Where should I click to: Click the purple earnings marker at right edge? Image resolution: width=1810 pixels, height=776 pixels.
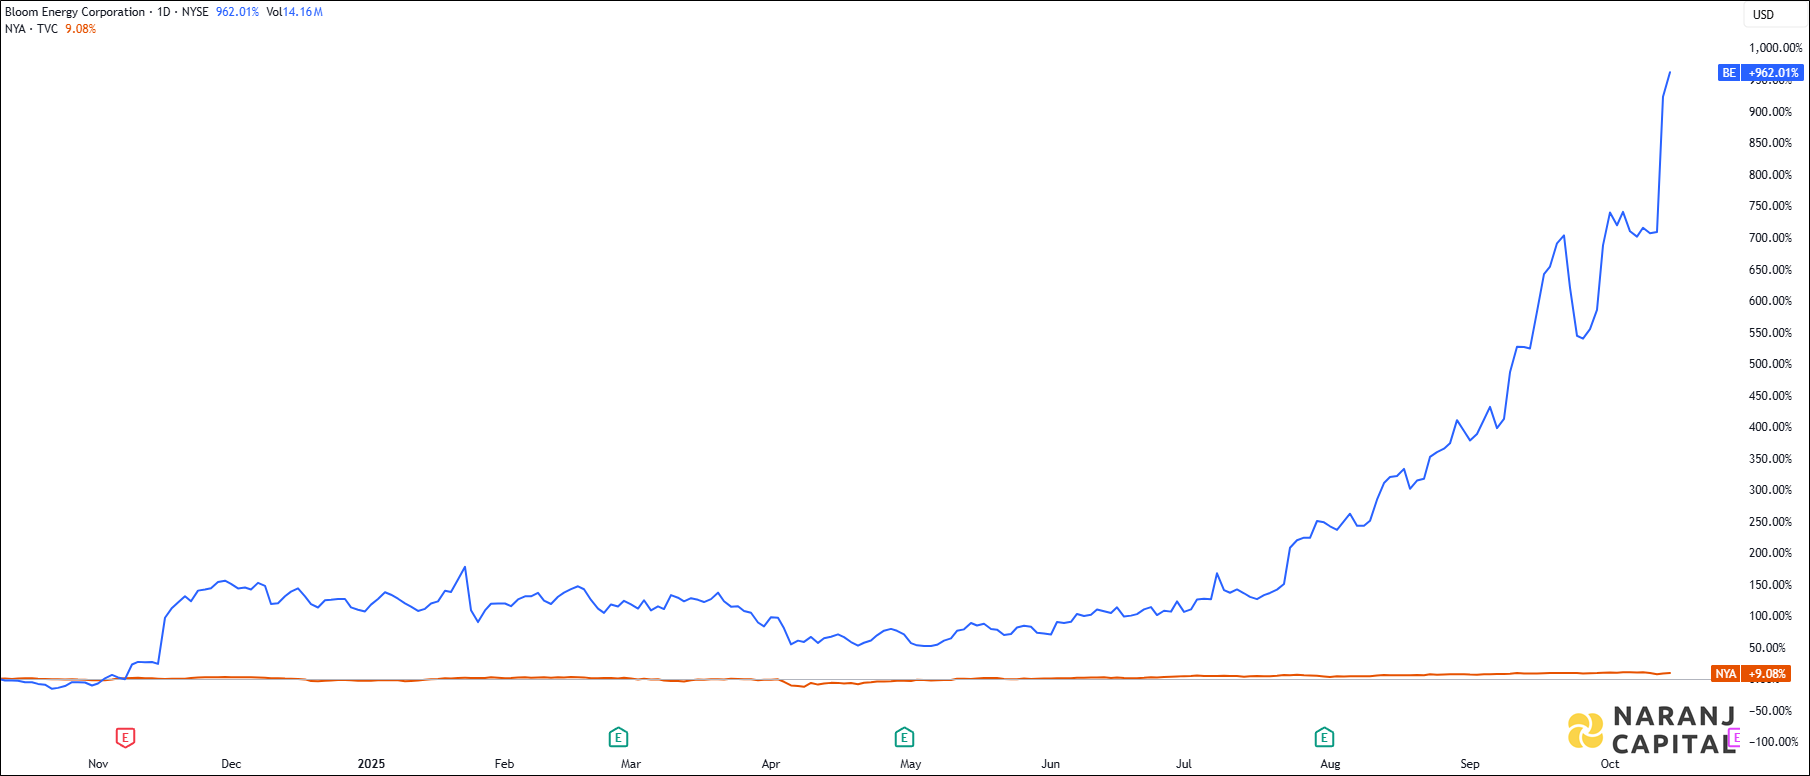[1736, 738]
